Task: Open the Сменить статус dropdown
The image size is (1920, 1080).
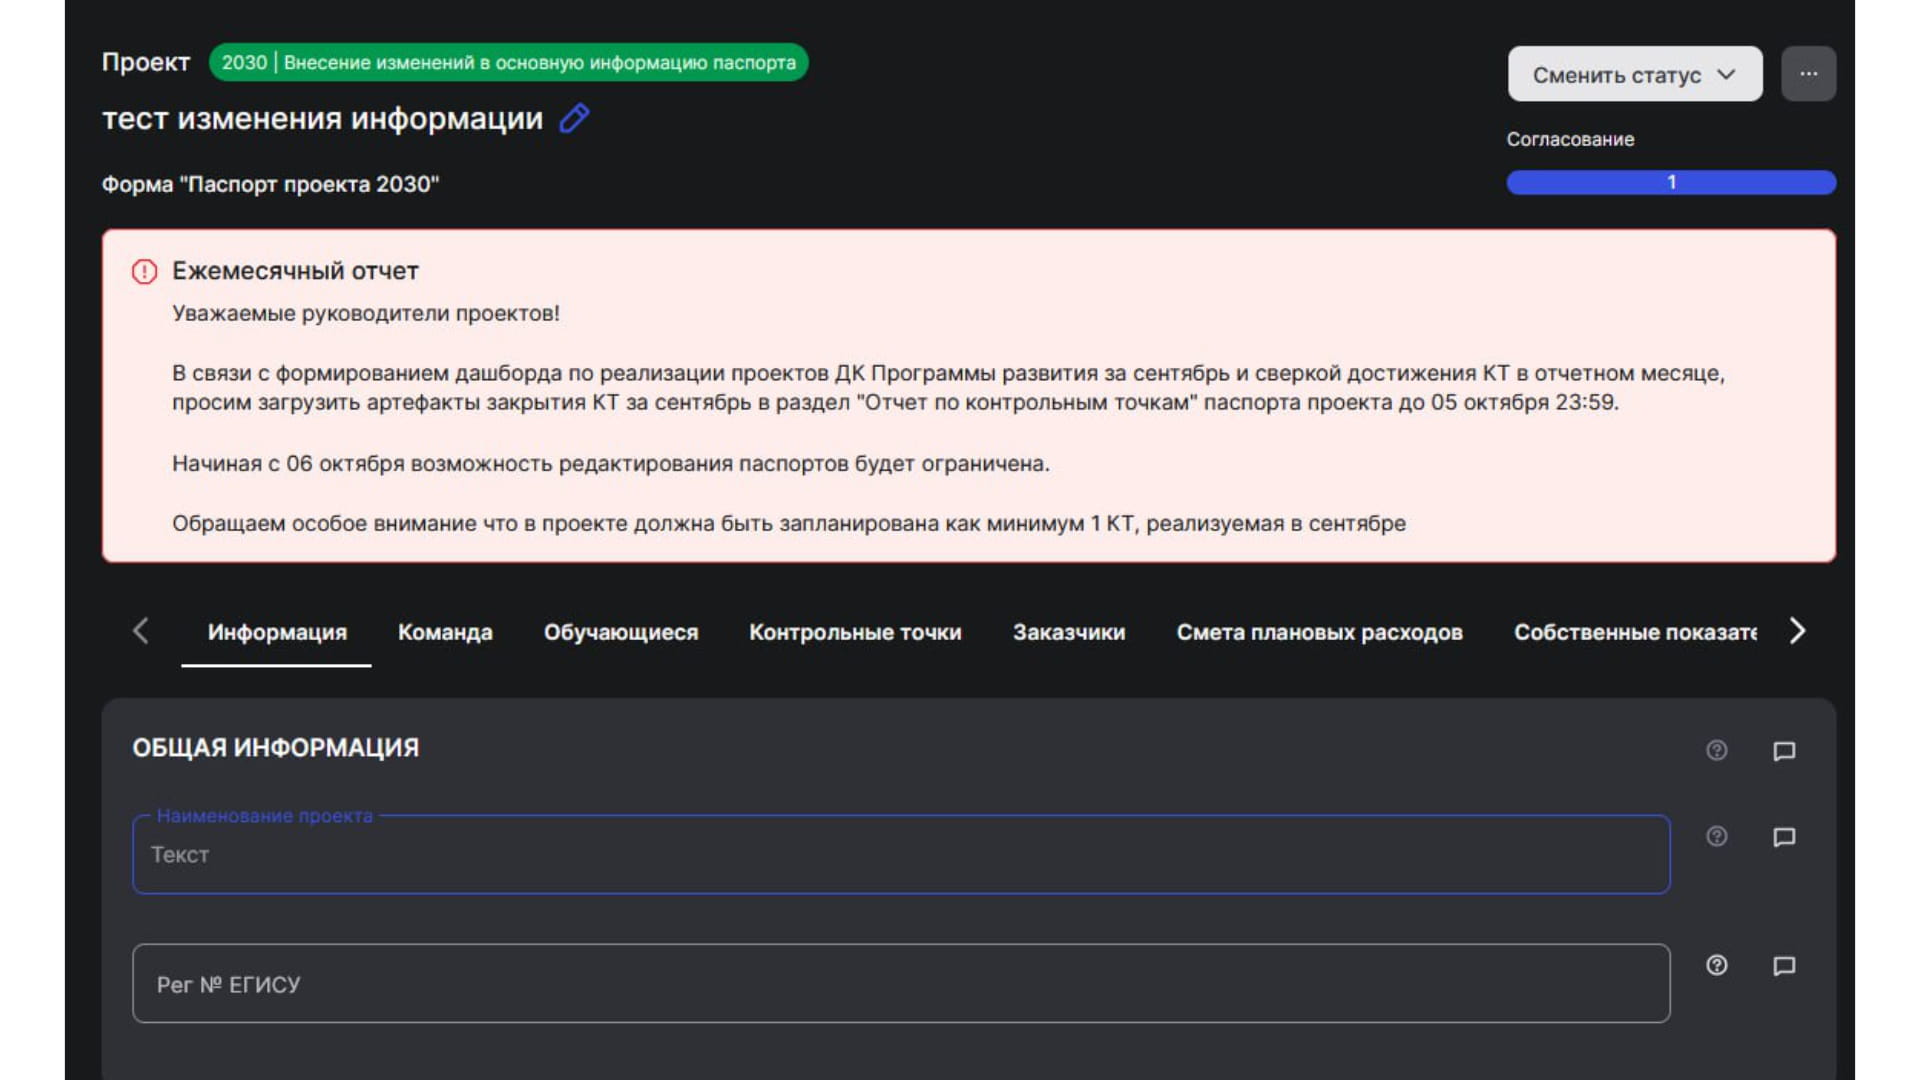Action: point(1635,74)
